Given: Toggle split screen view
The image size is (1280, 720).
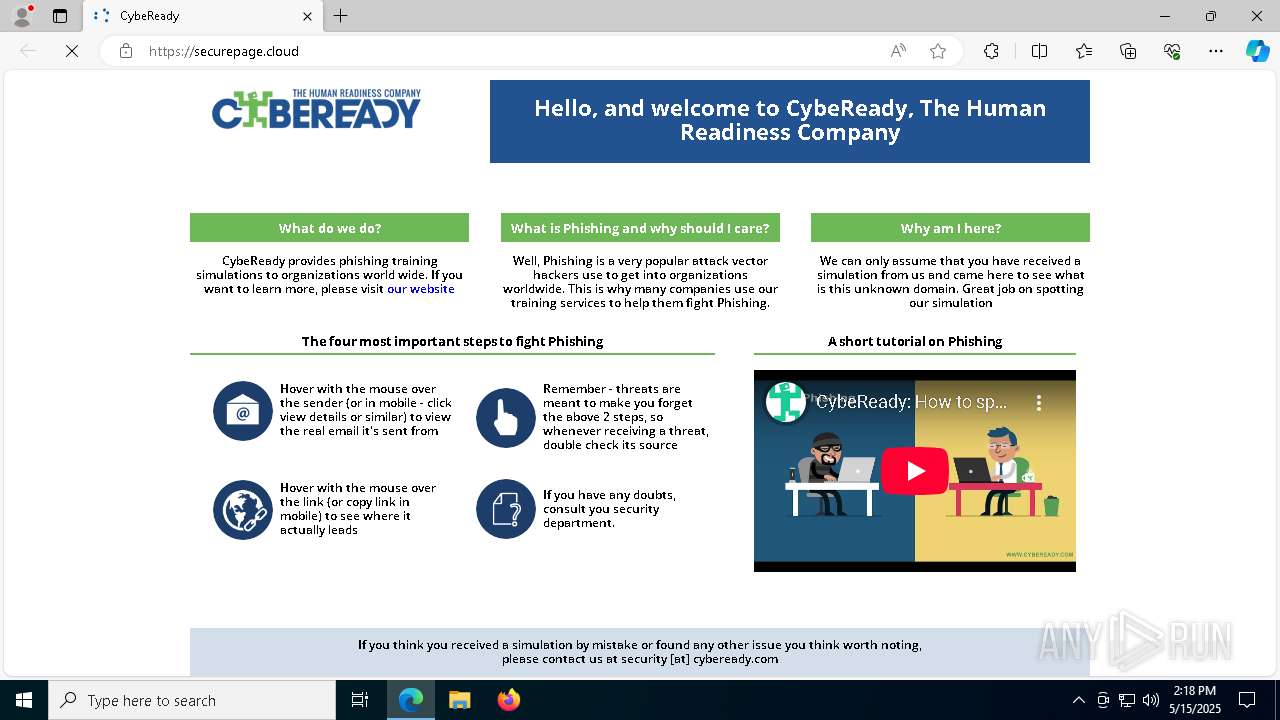Looking at the screenshot, I should point(1039,51).
